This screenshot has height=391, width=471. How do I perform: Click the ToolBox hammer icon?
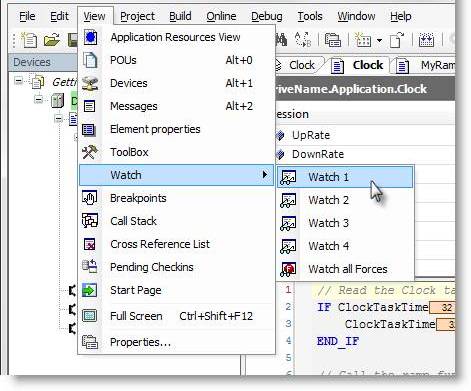click(x=90, y=152)
